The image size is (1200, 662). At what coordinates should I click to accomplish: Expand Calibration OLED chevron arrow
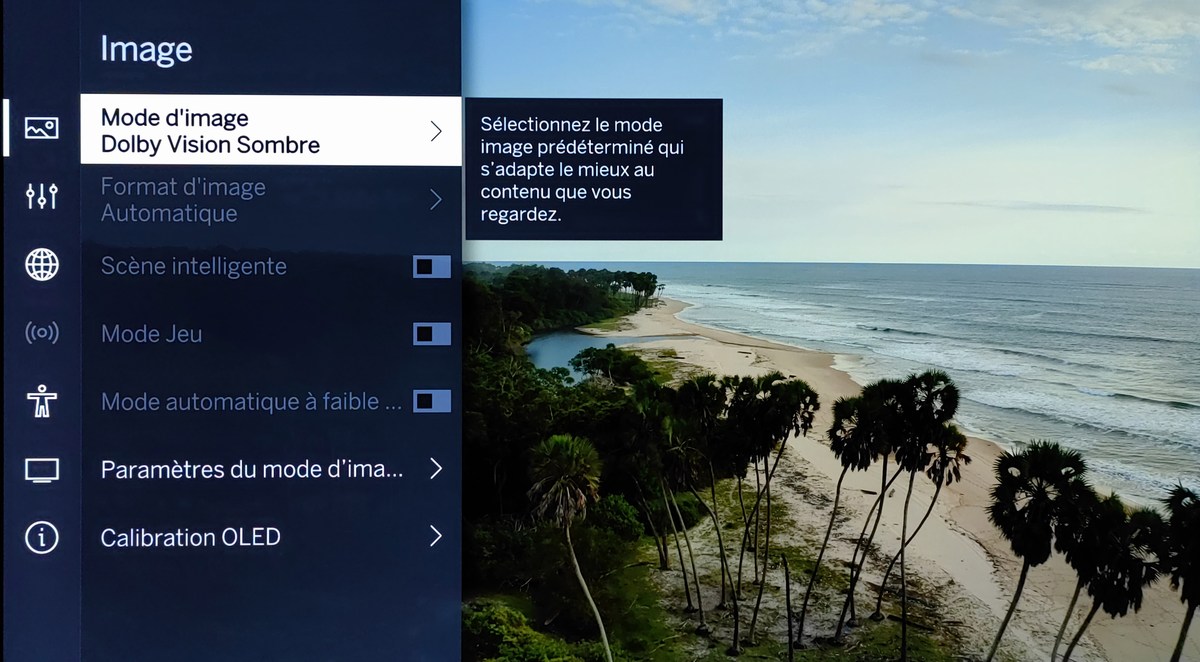[435, 537]
